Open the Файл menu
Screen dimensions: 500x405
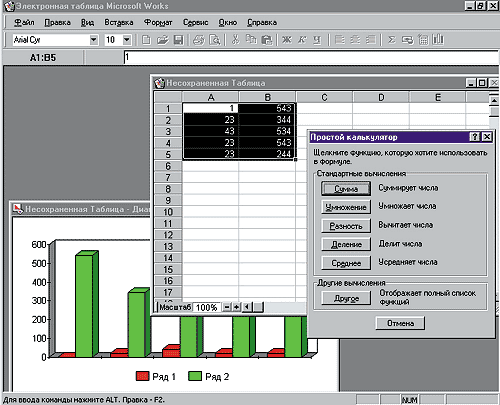(24, 22)
